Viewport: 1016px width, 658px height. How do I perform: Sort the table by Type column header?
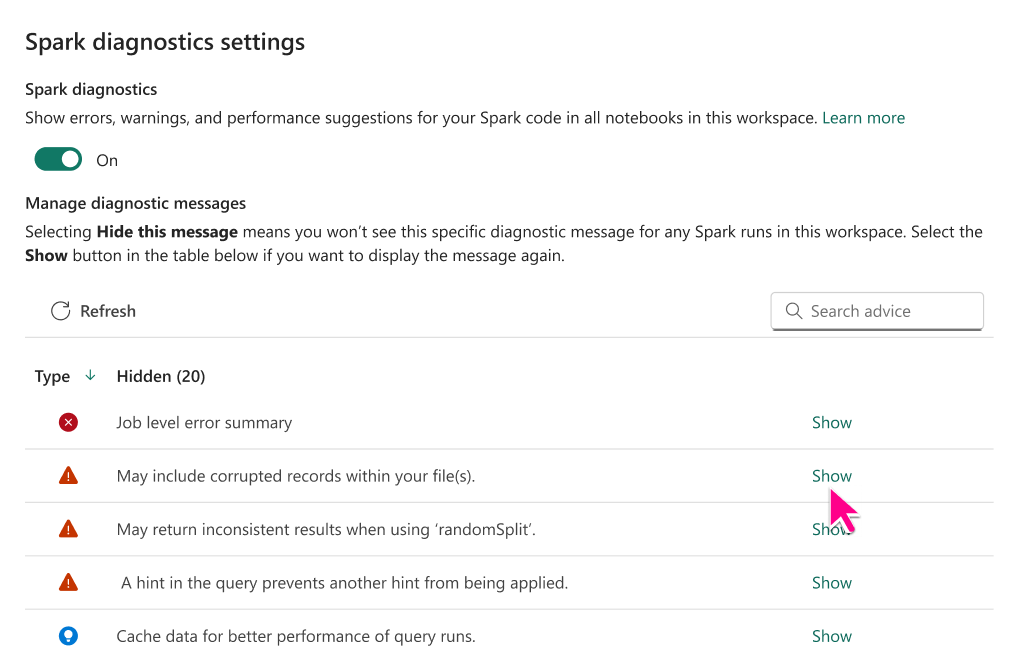[x=52, y=377]
